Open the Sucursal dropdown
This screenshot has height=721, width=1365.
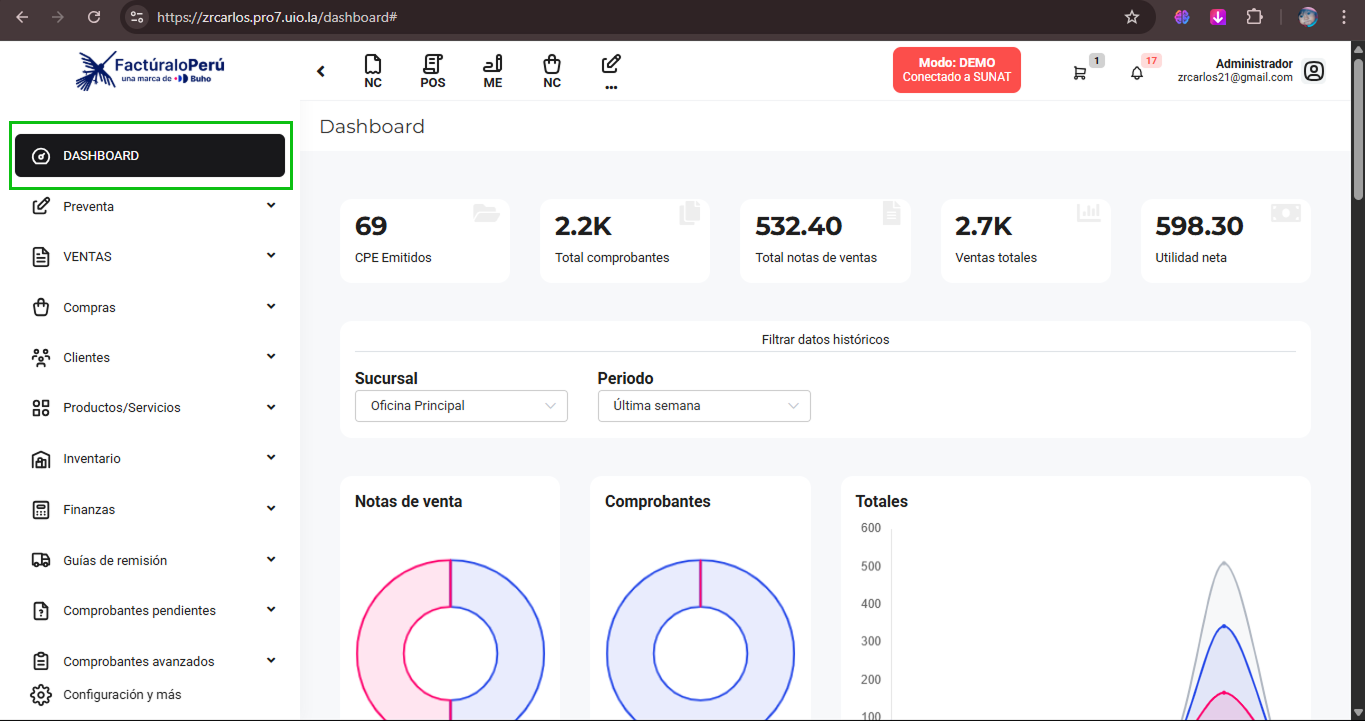pyautogui.click(x=461, y=406)
